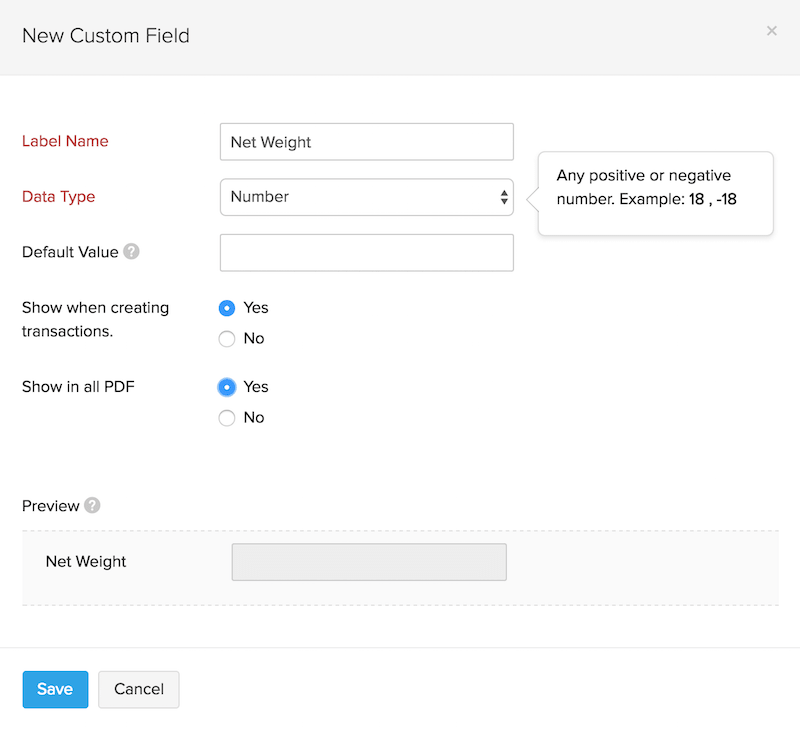Cancel the custom field creation

(x=138, y=689)
